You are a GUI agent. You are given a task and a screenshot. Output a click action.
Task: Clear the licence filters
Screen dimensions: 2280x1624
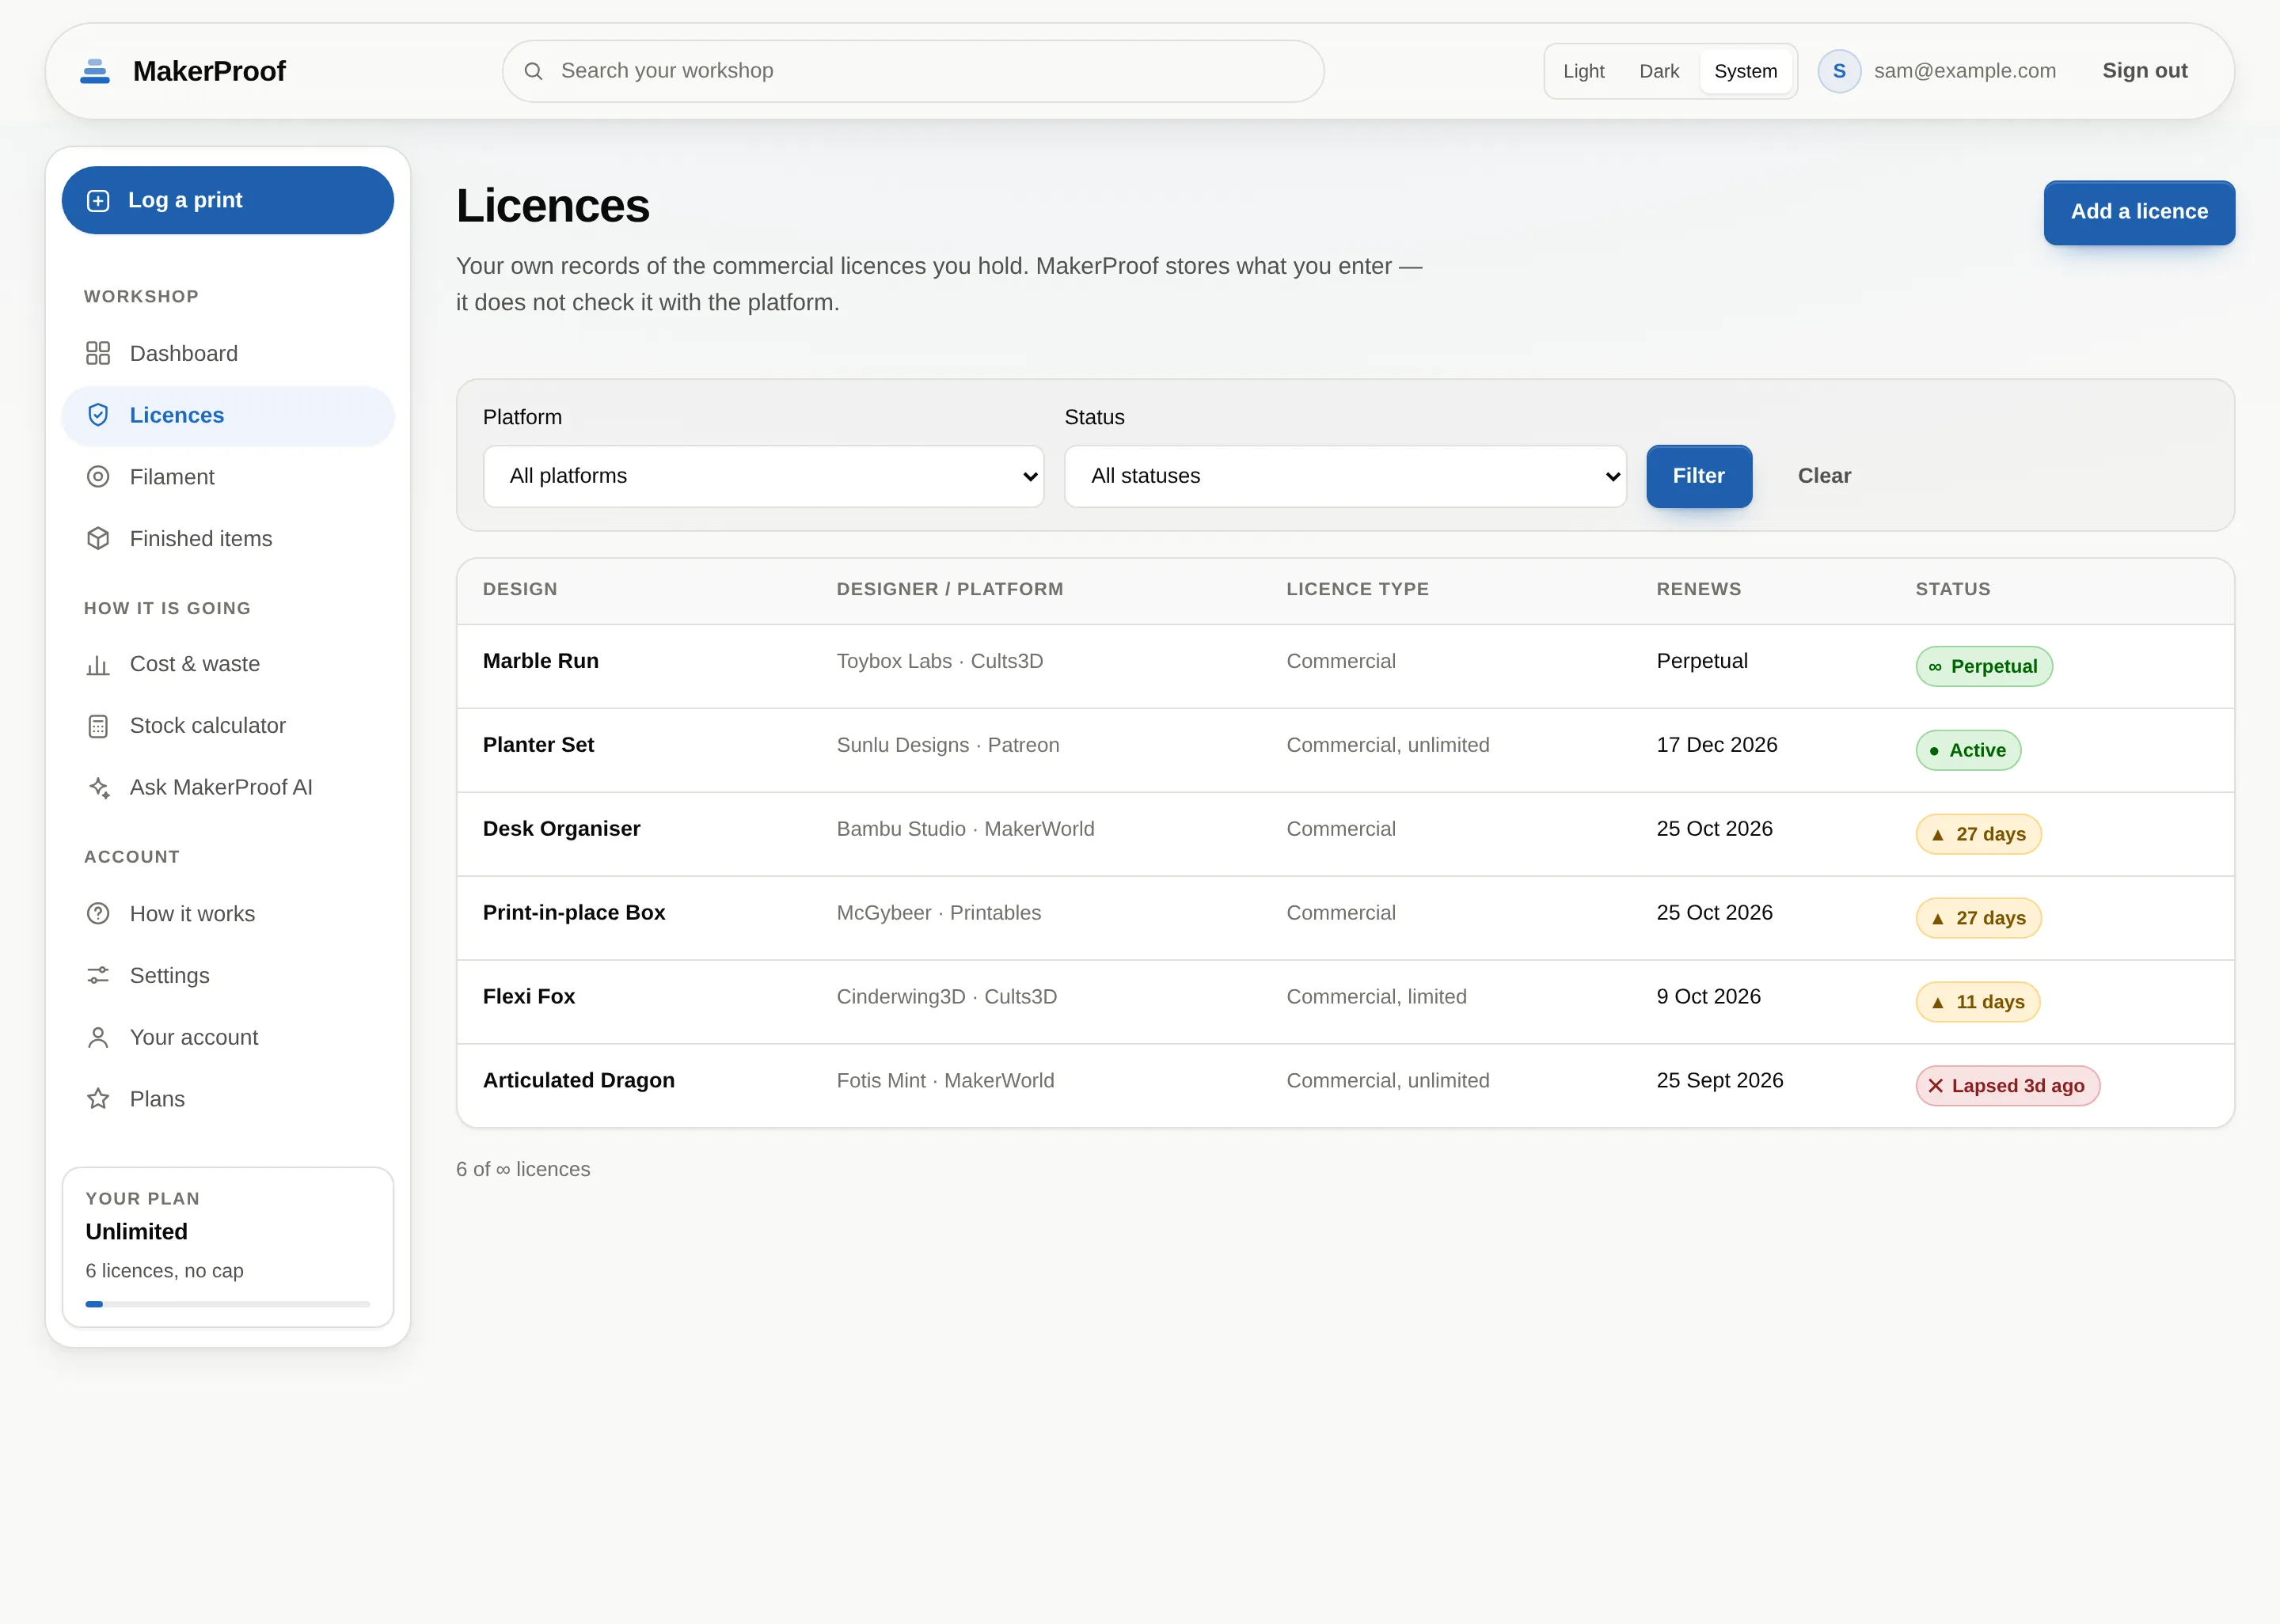point(1824,476)
